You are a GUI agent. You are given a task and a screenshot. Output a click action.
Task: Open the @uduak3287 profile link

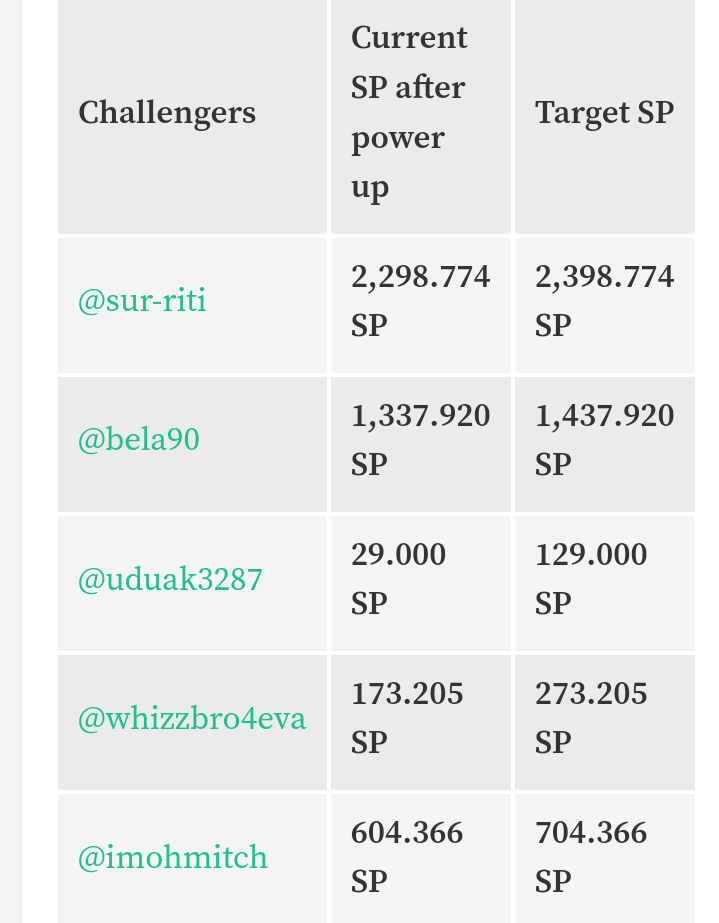[170, 579]
